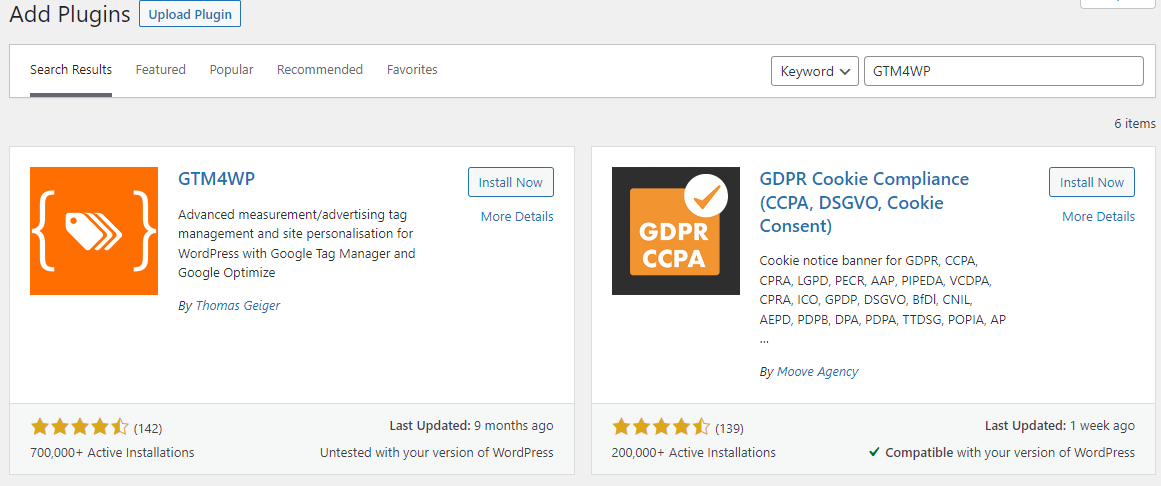1161x486 pixels.
Task: Switch to the Featured tab
Action: pyautogui.click(x=161, y=70)
